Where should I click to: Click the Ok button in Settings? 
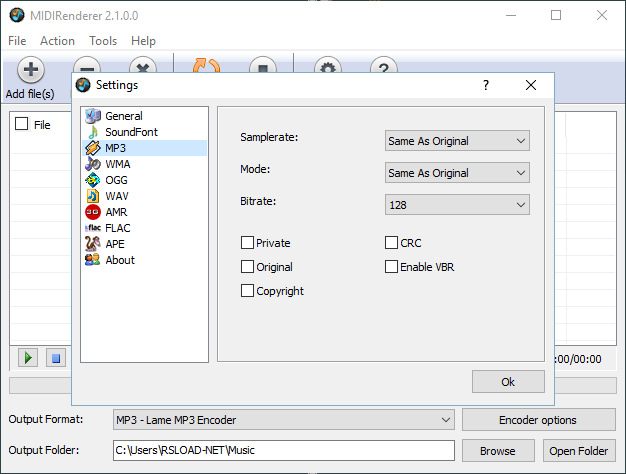pyautogui.click(x=508, y=382)
